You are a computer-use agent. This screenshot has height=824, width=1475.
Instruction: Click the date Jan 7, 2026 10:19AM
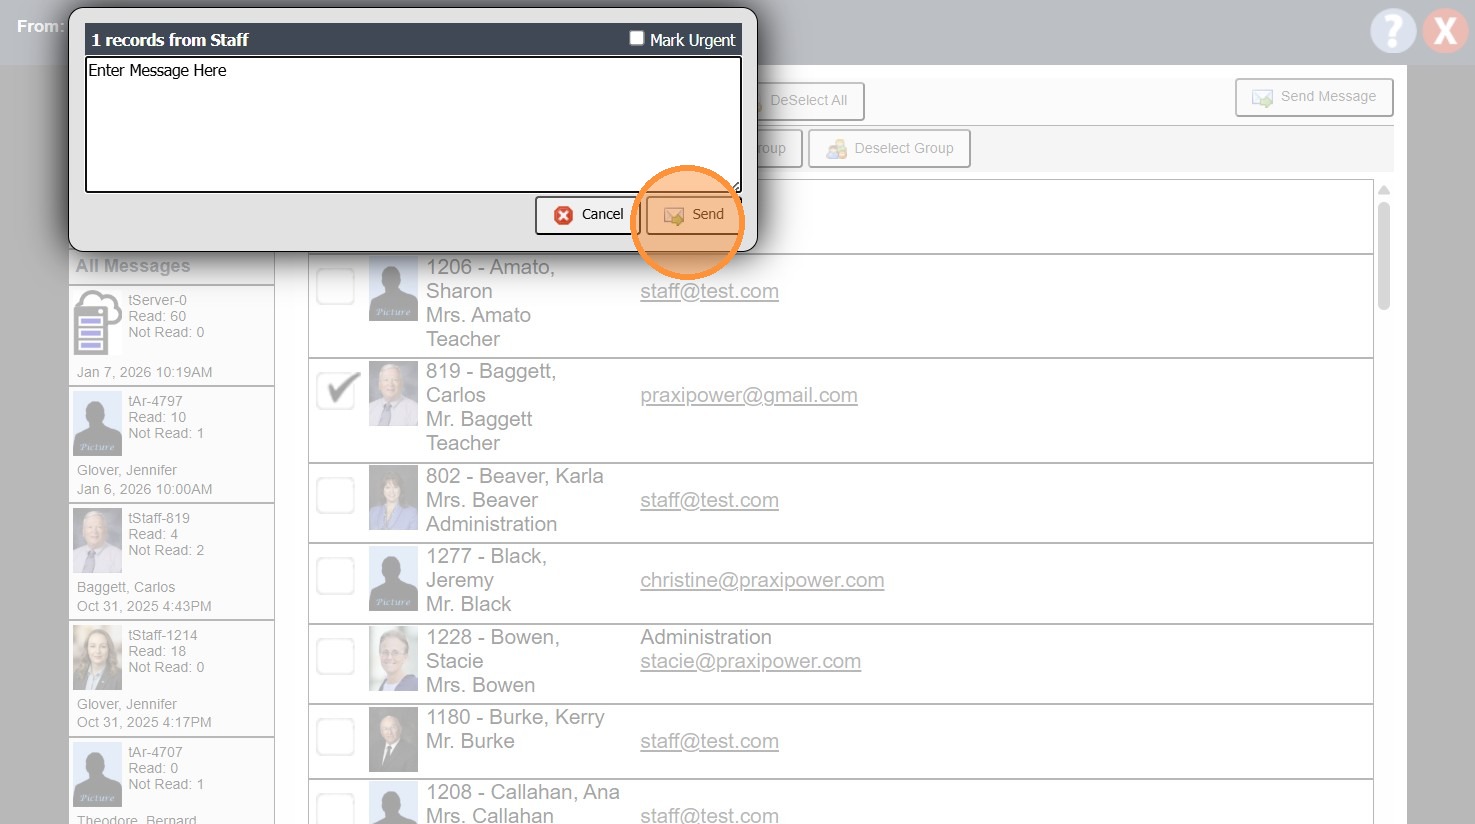click(145, 372)
